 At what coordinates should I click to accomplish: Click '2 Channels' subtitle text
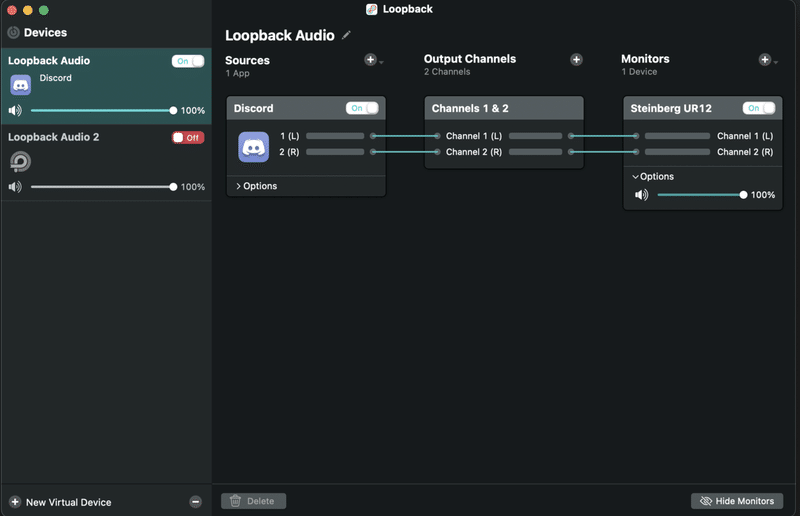point(447,72)
